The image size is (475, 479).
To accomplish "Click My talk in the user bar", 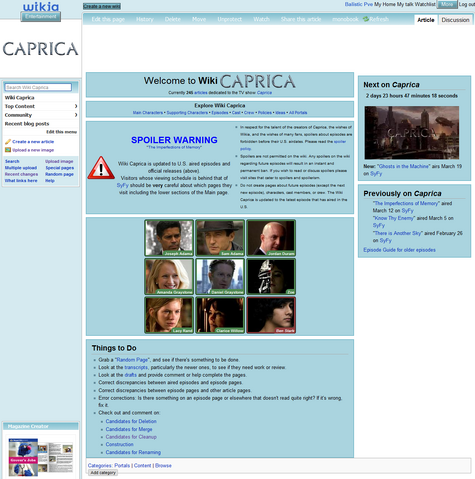I will (x=405, y=4).
